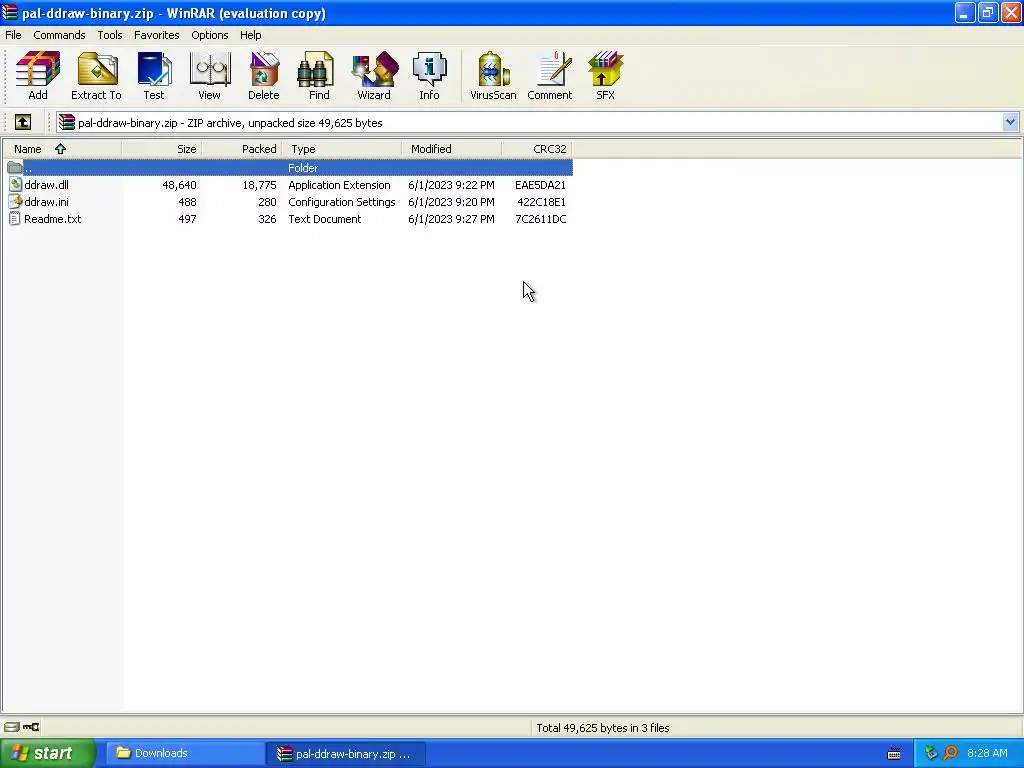This screenshot has width=1024, height=768.
Task: Sort by the Type column header
Action: [342, 149]
